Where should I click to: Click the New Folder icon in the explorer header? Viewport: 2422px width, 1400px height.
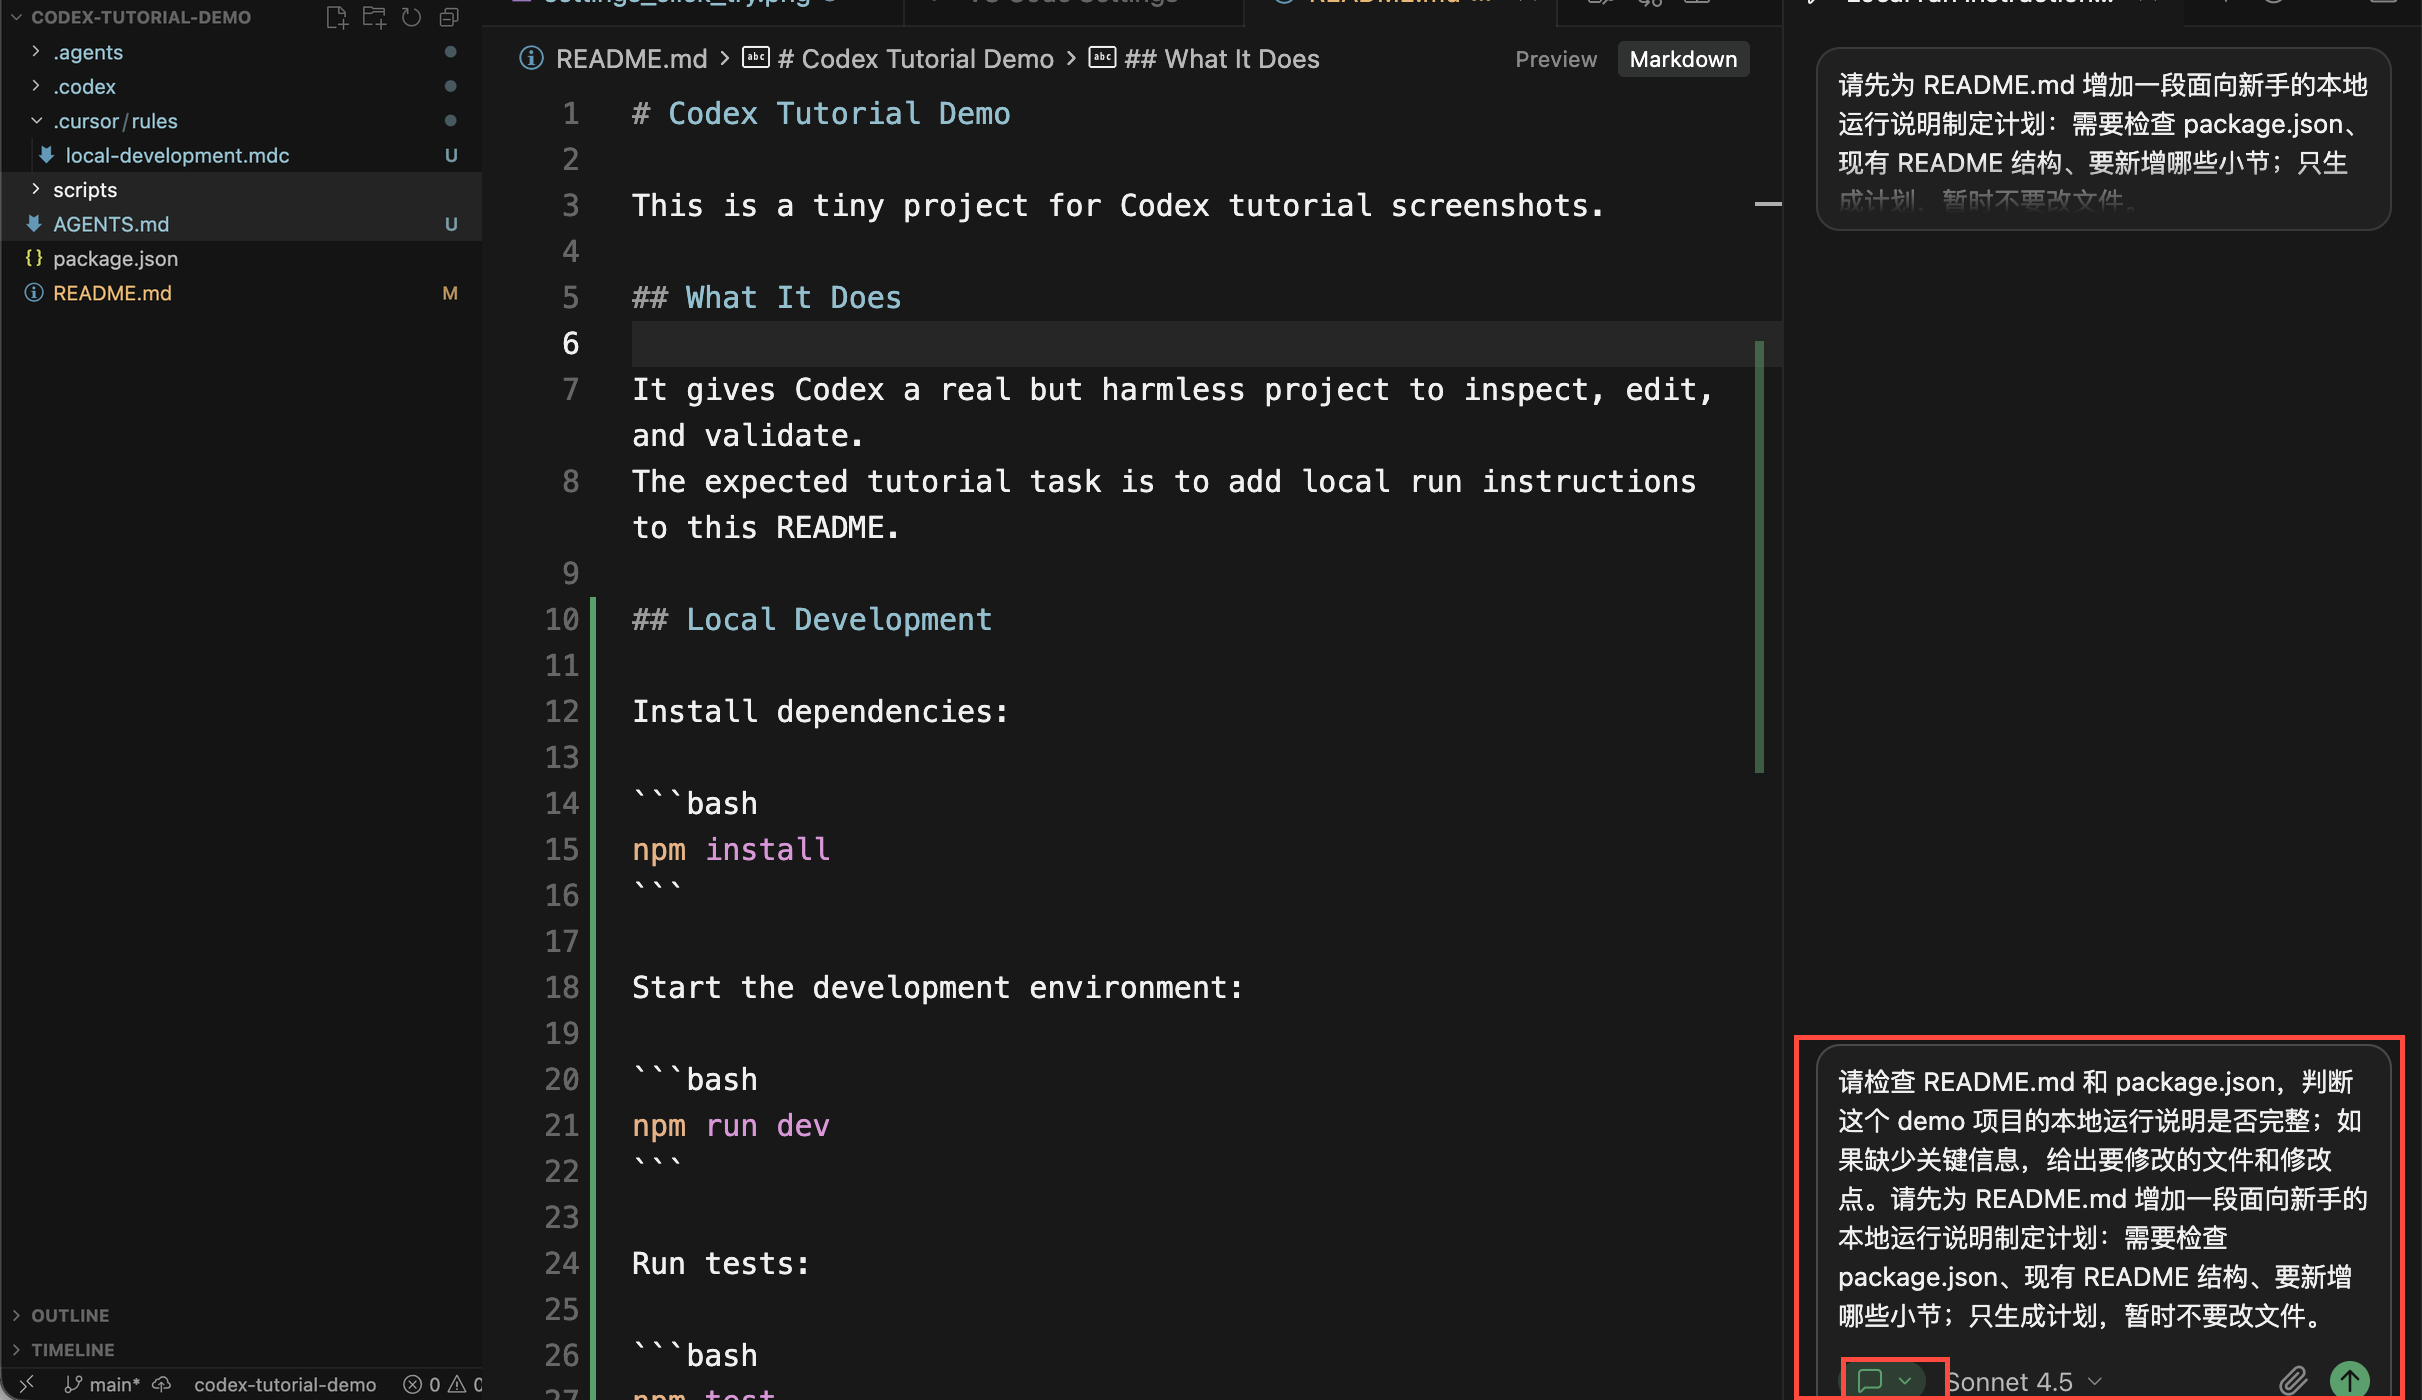(374, 17)
